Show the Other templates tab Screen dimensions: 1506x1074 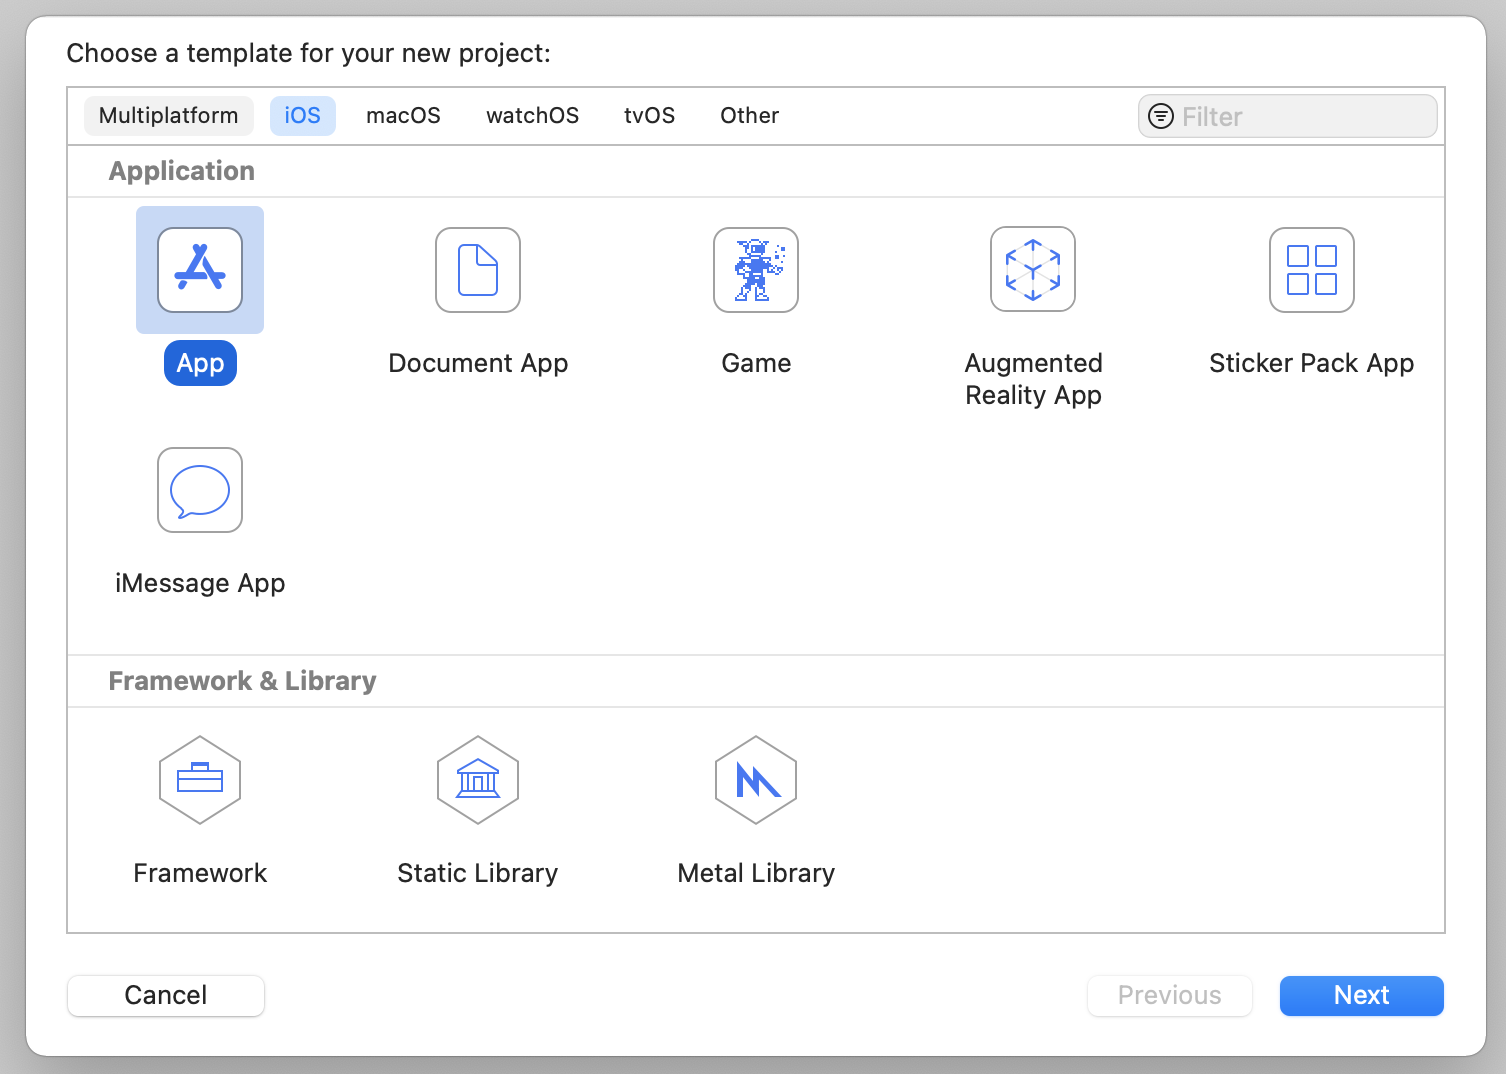pos(749,116)
